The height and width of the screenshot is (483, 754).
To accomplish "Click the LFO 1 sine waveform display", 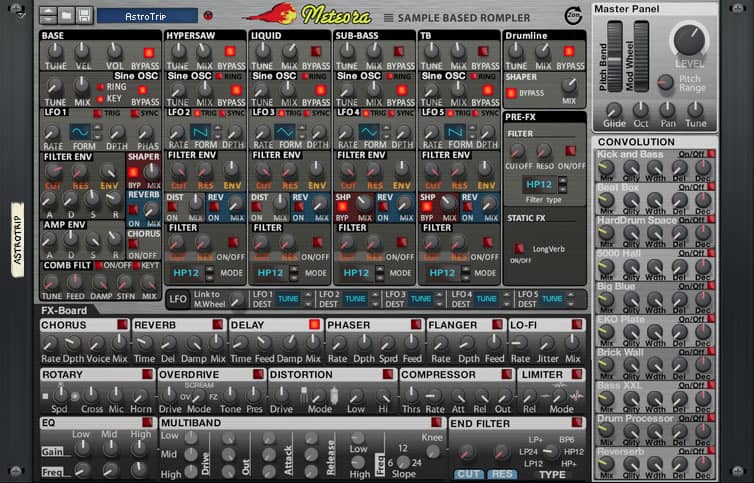I will (x=80, y=131).
